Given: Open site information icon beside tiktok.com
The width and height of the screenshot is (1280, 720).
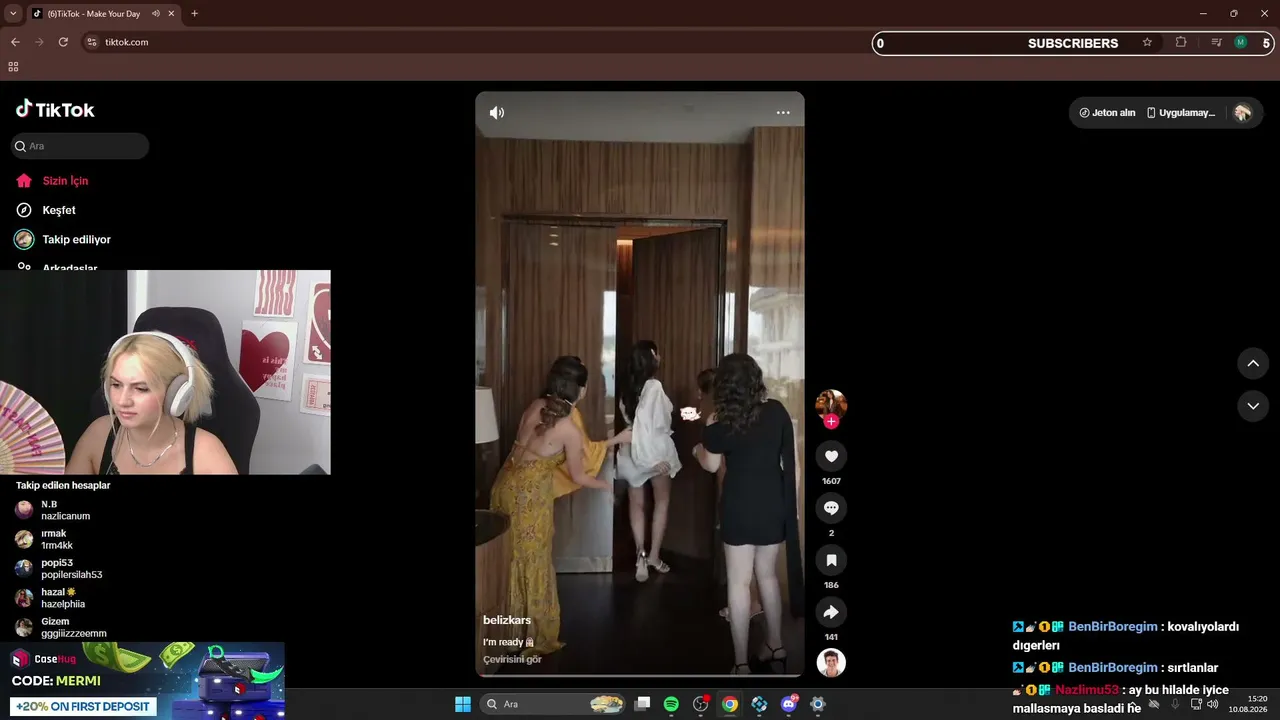Looking at the screenshot, I should tap(91, 42).
